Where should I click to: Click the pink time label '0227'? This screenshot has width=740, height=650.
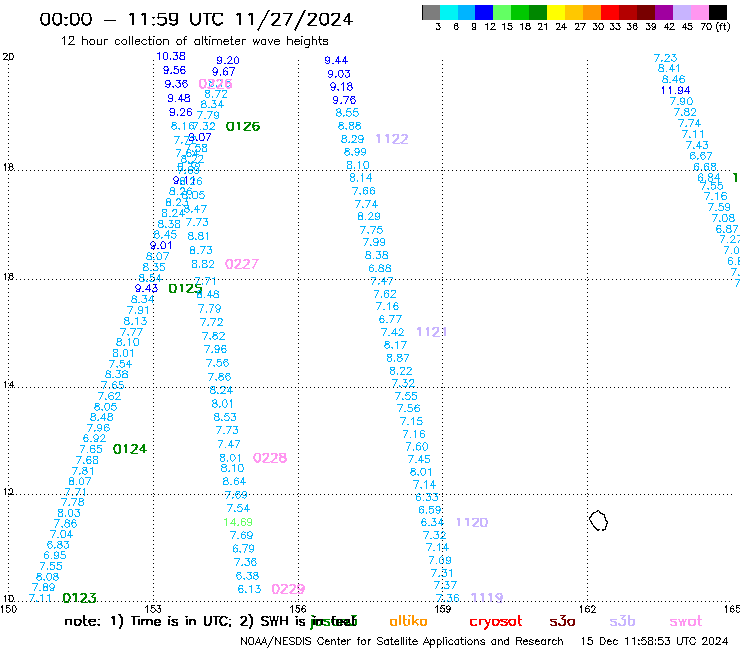(242, 264)
